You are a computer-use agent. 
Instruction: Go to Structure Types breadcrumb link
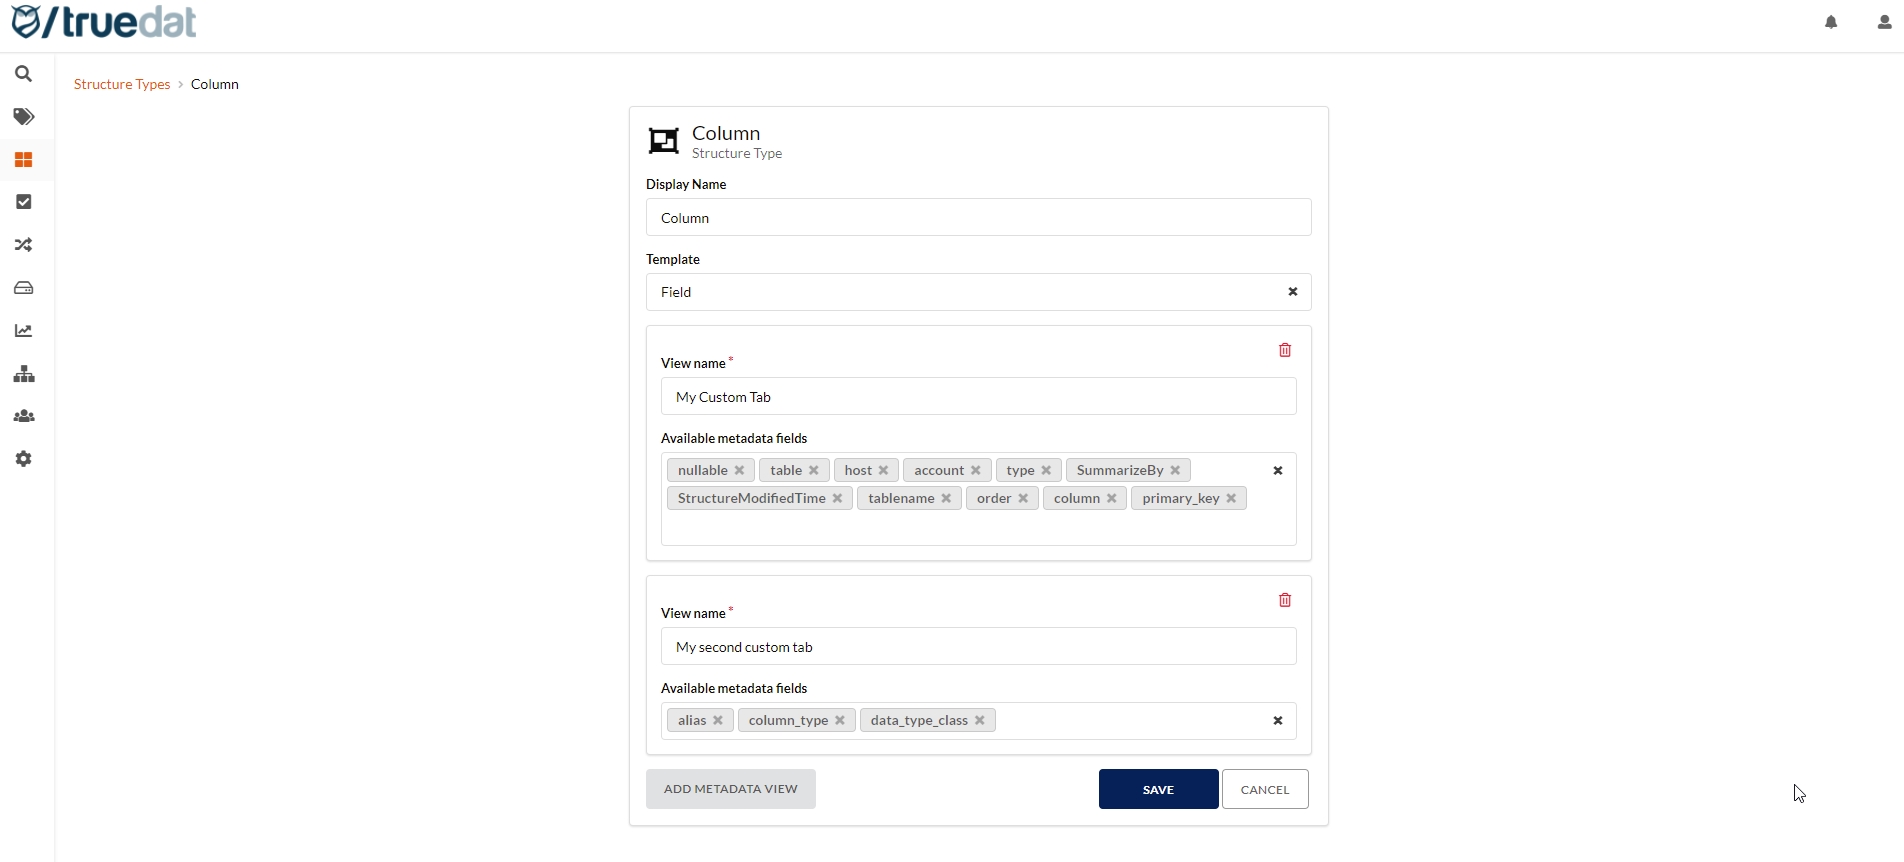(122, 84)
